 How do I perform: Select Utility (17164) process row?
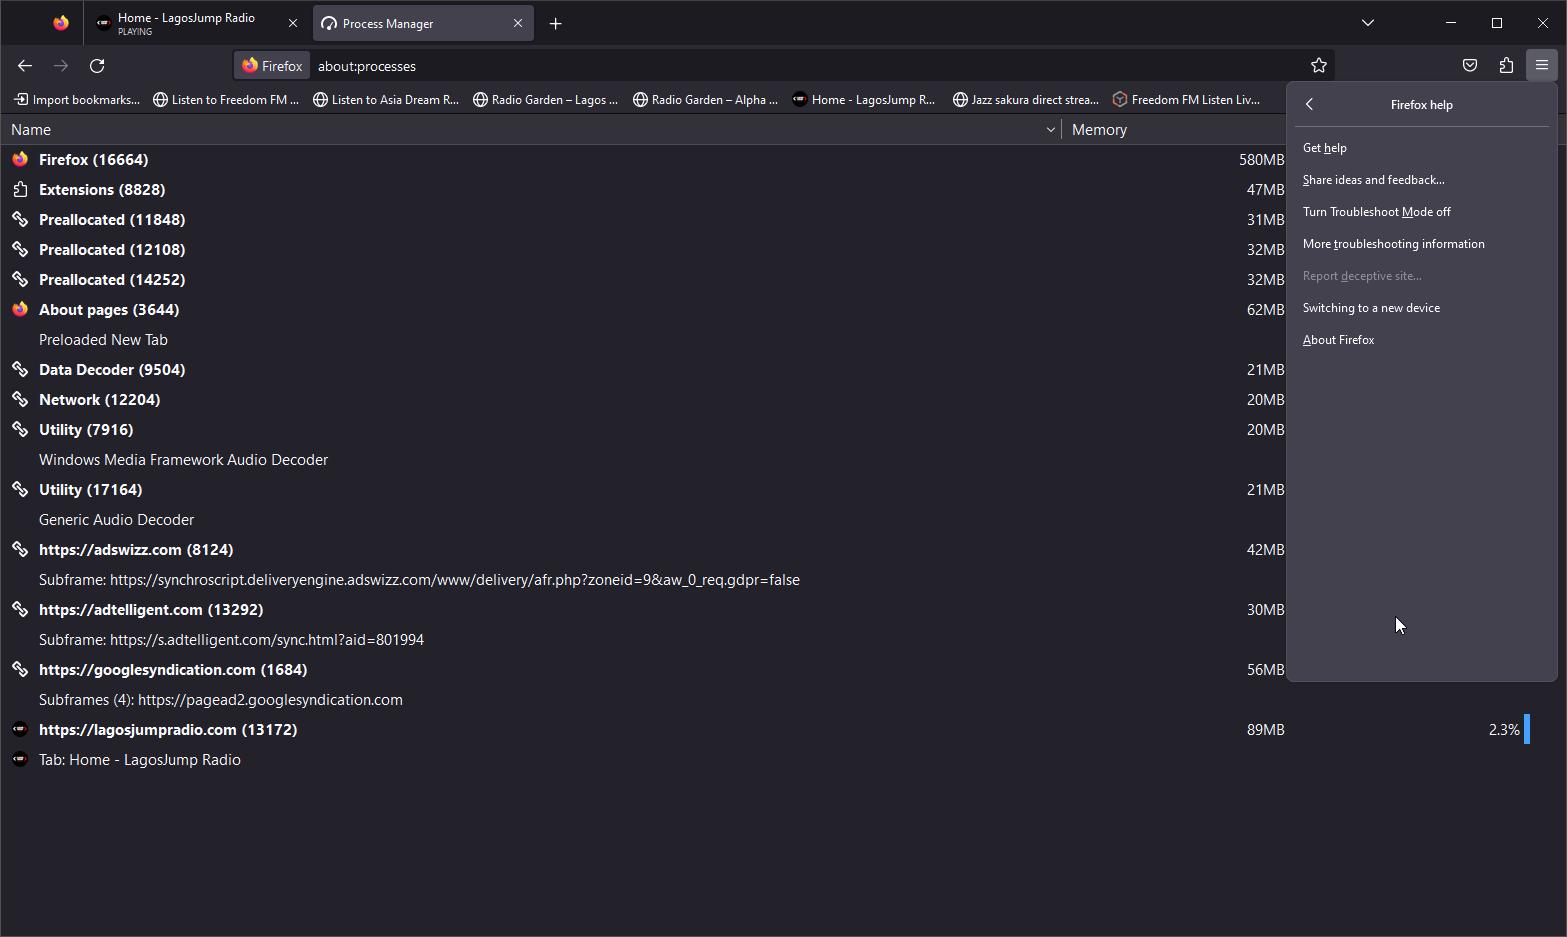[643, 489]
